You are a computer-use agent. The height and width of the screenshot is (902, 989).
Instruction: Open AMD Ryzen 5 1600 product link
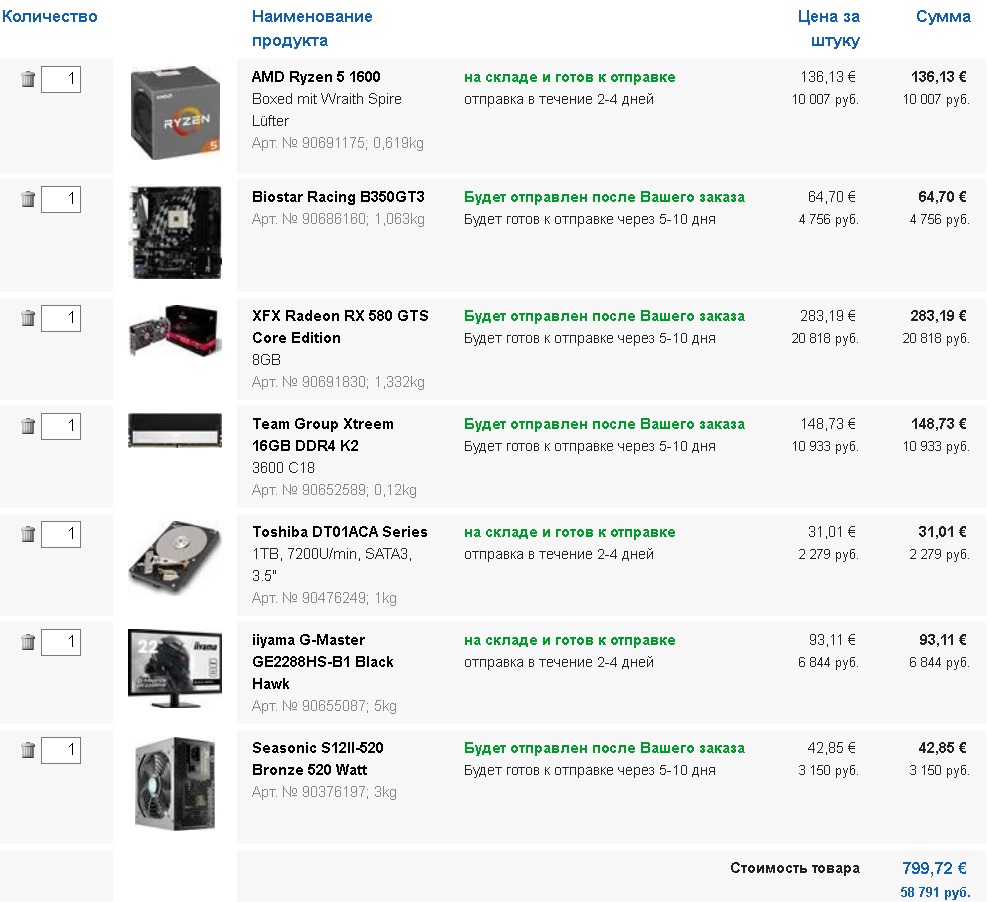[x=316, y=77]
